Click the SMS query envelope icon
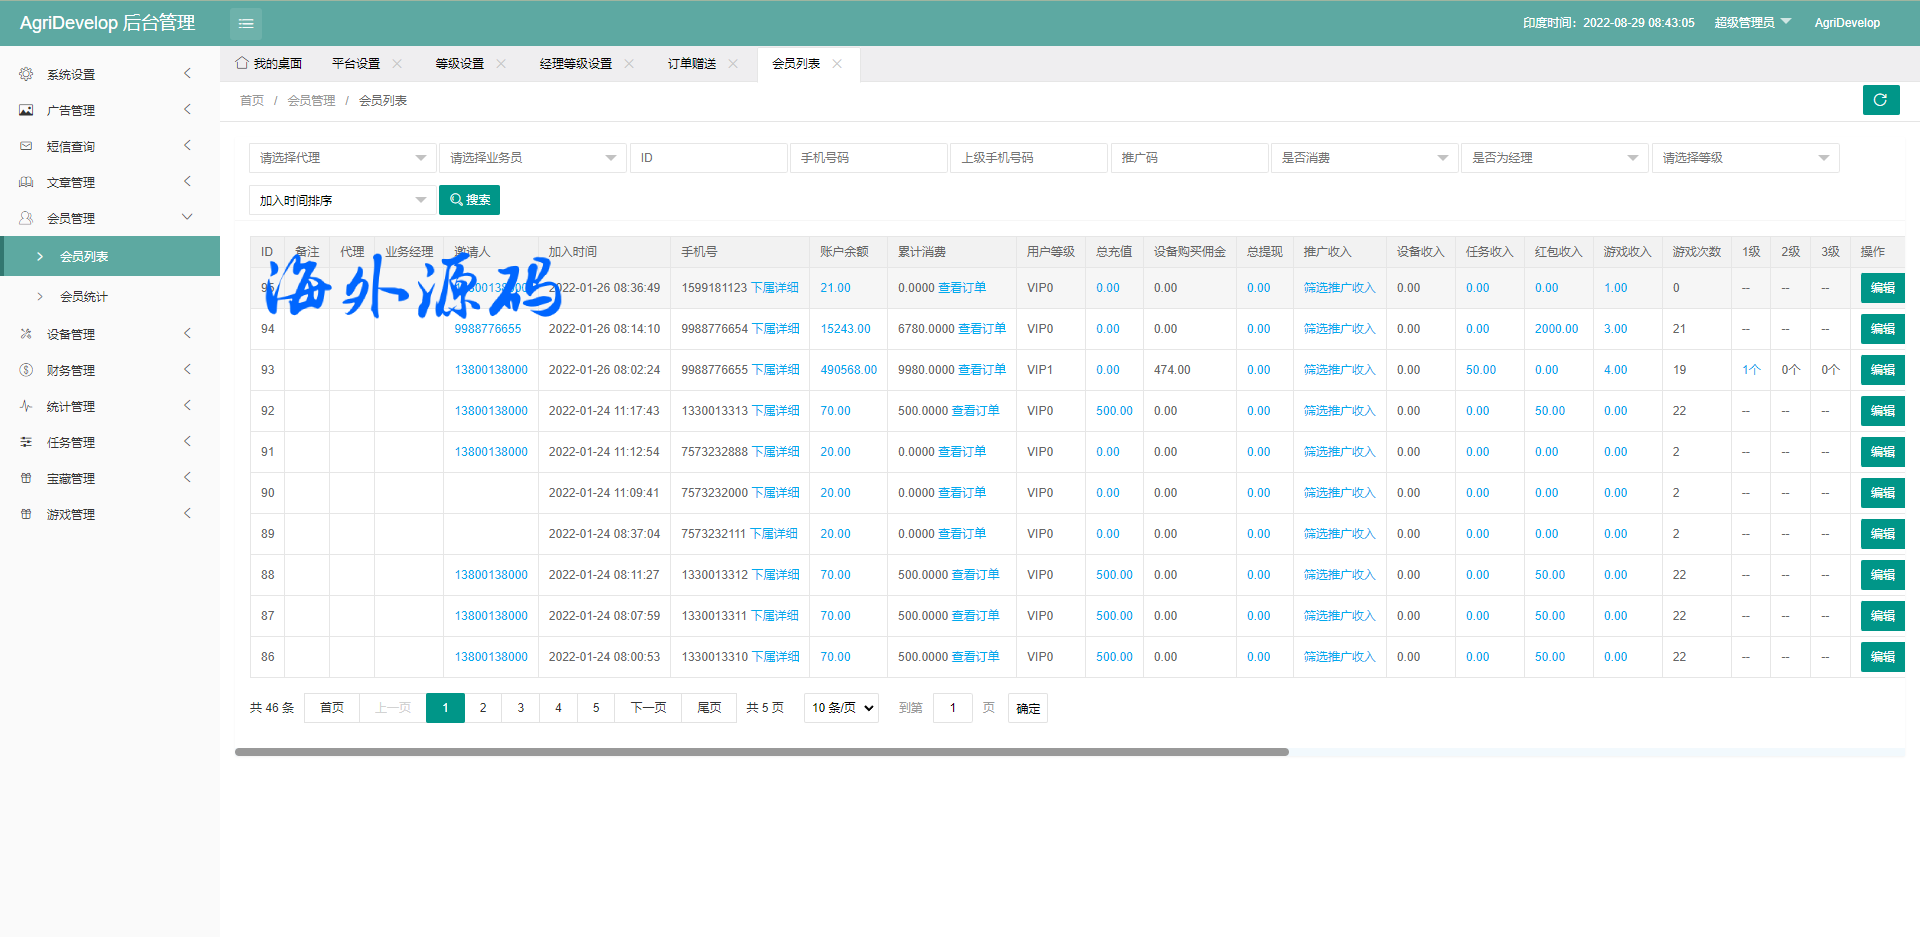1920x937 pixels. pos(26,146)
